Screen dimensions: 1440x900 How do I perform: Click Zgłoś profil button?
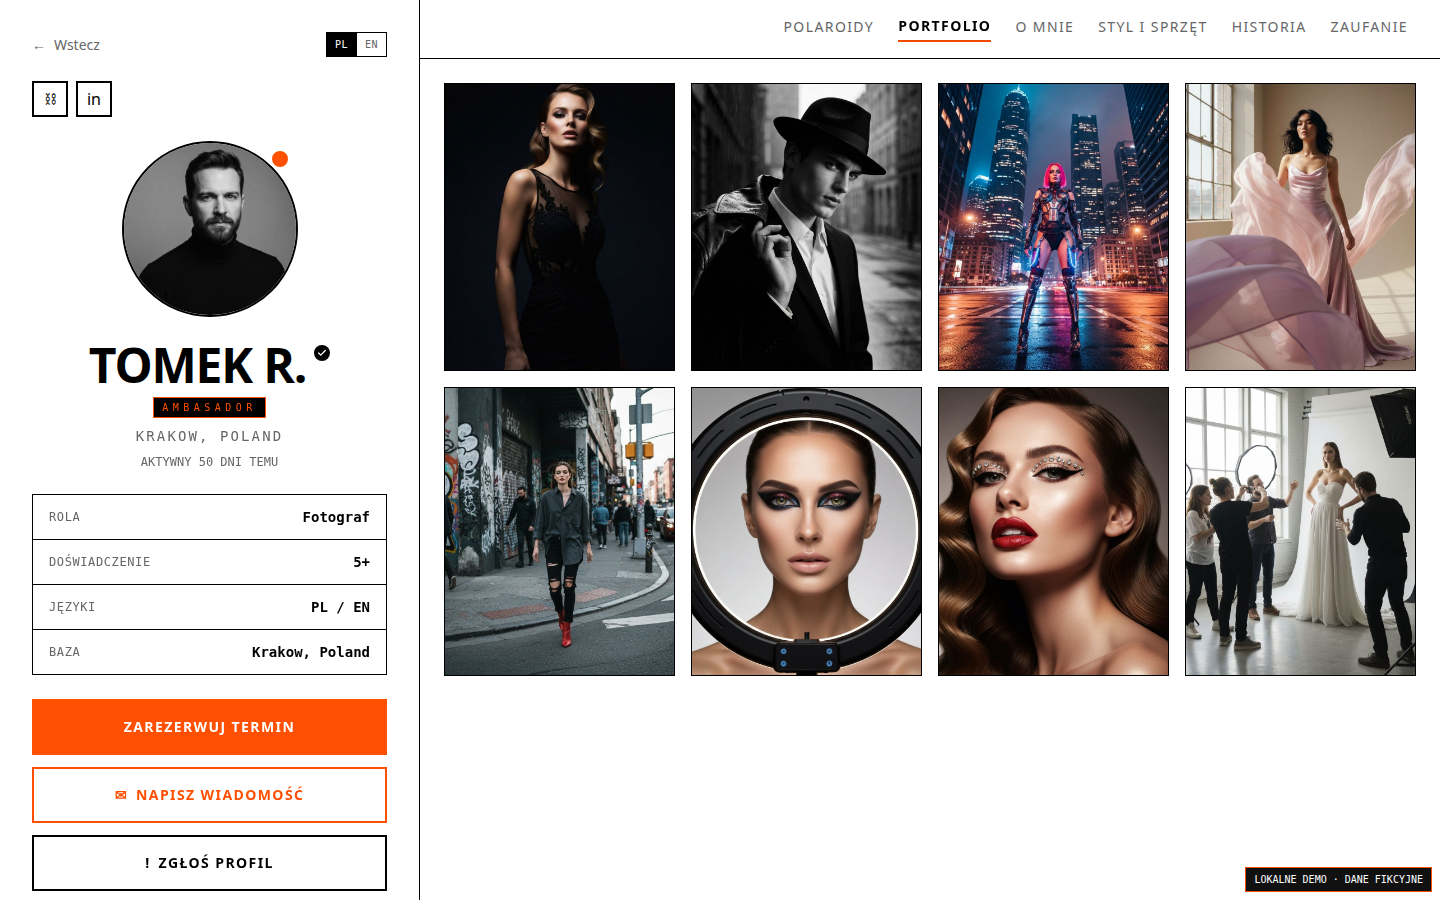(209, 863)
